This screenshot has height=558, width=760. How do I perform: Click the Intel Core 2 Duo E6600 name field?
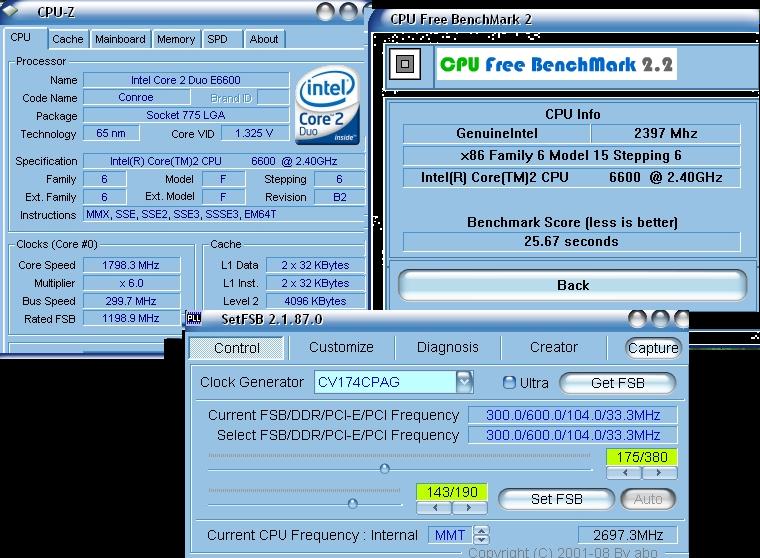pos(186,80)
